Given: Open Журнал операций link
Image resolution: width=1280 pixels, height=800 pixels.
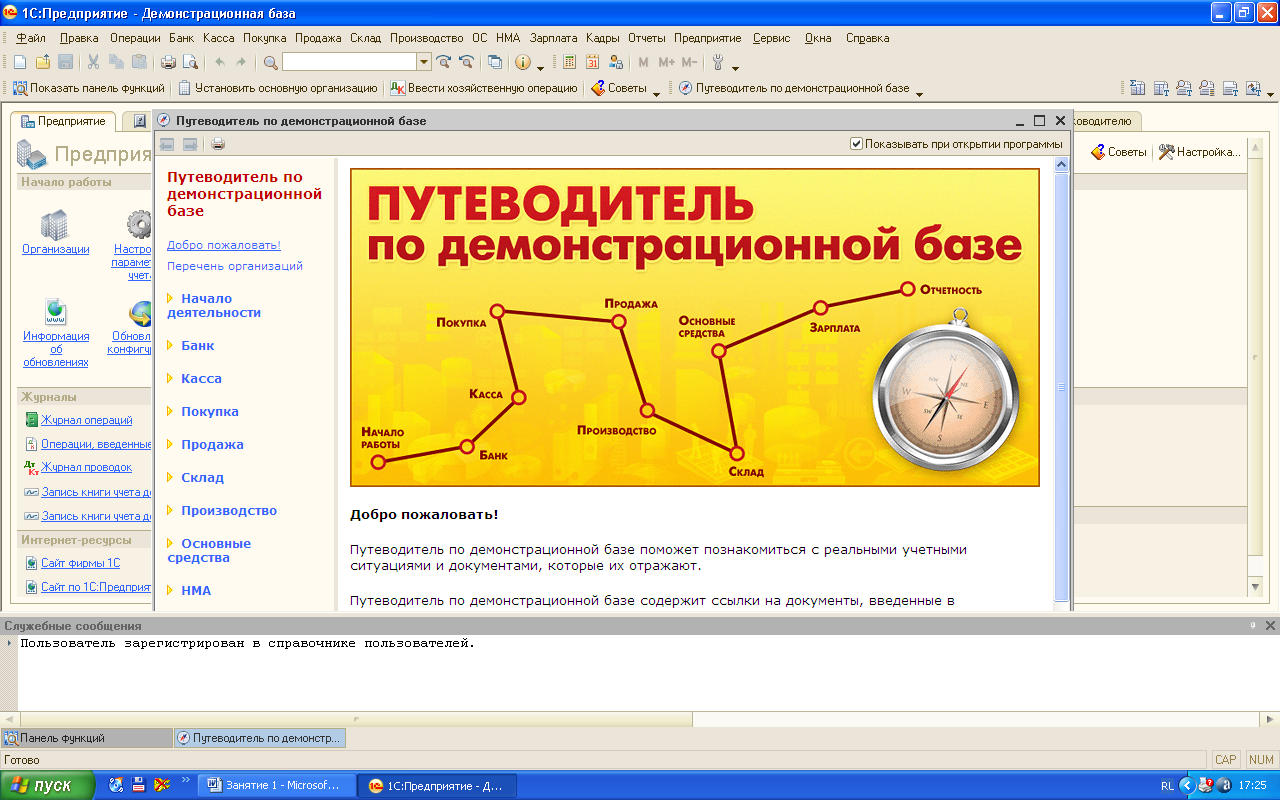Looking at the screenshot, I should click(87, 420).
